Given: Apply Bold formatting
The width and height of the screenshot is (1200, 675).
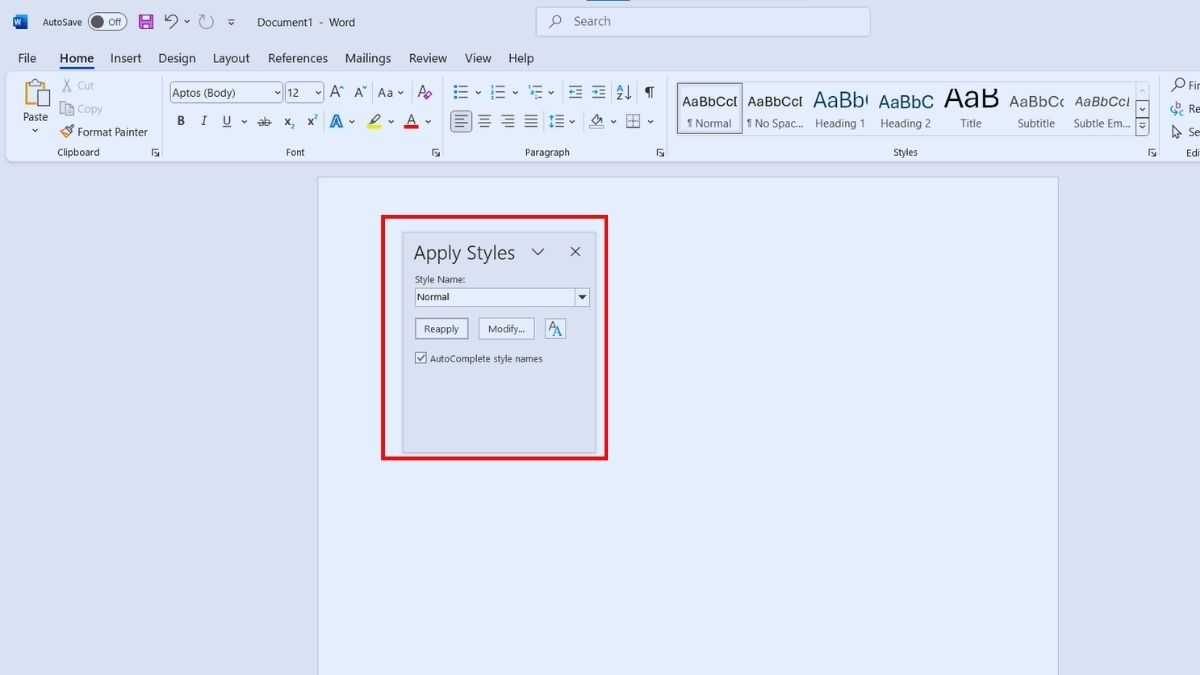Looking at the screenshot, I should (x=181, y=121).
